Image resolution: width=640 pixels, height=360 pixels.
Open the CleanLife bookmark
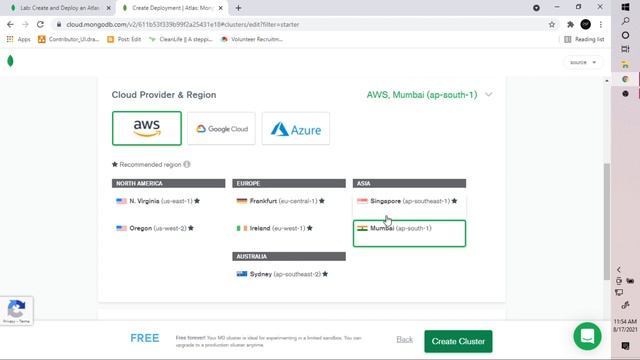point(181,39)
